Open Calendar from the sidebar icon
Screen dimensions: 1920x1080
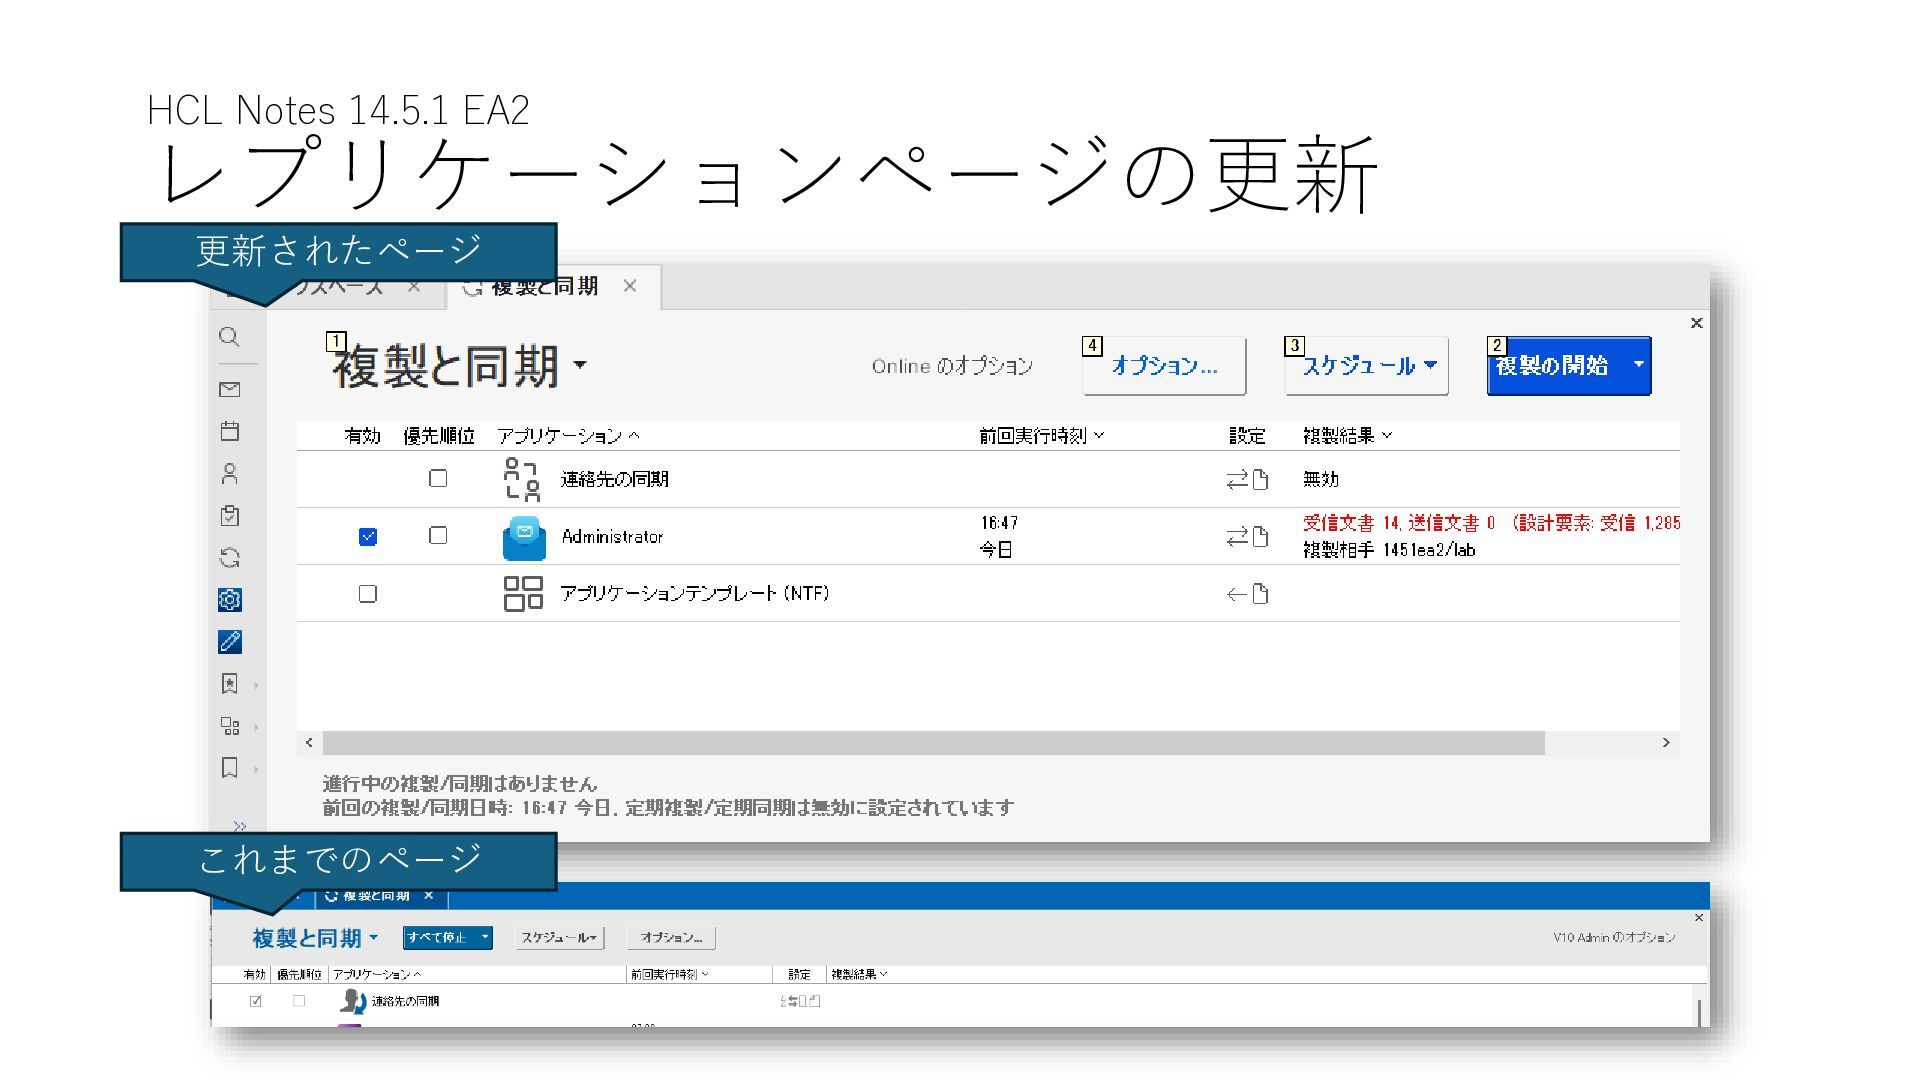(x=229, y=431)
